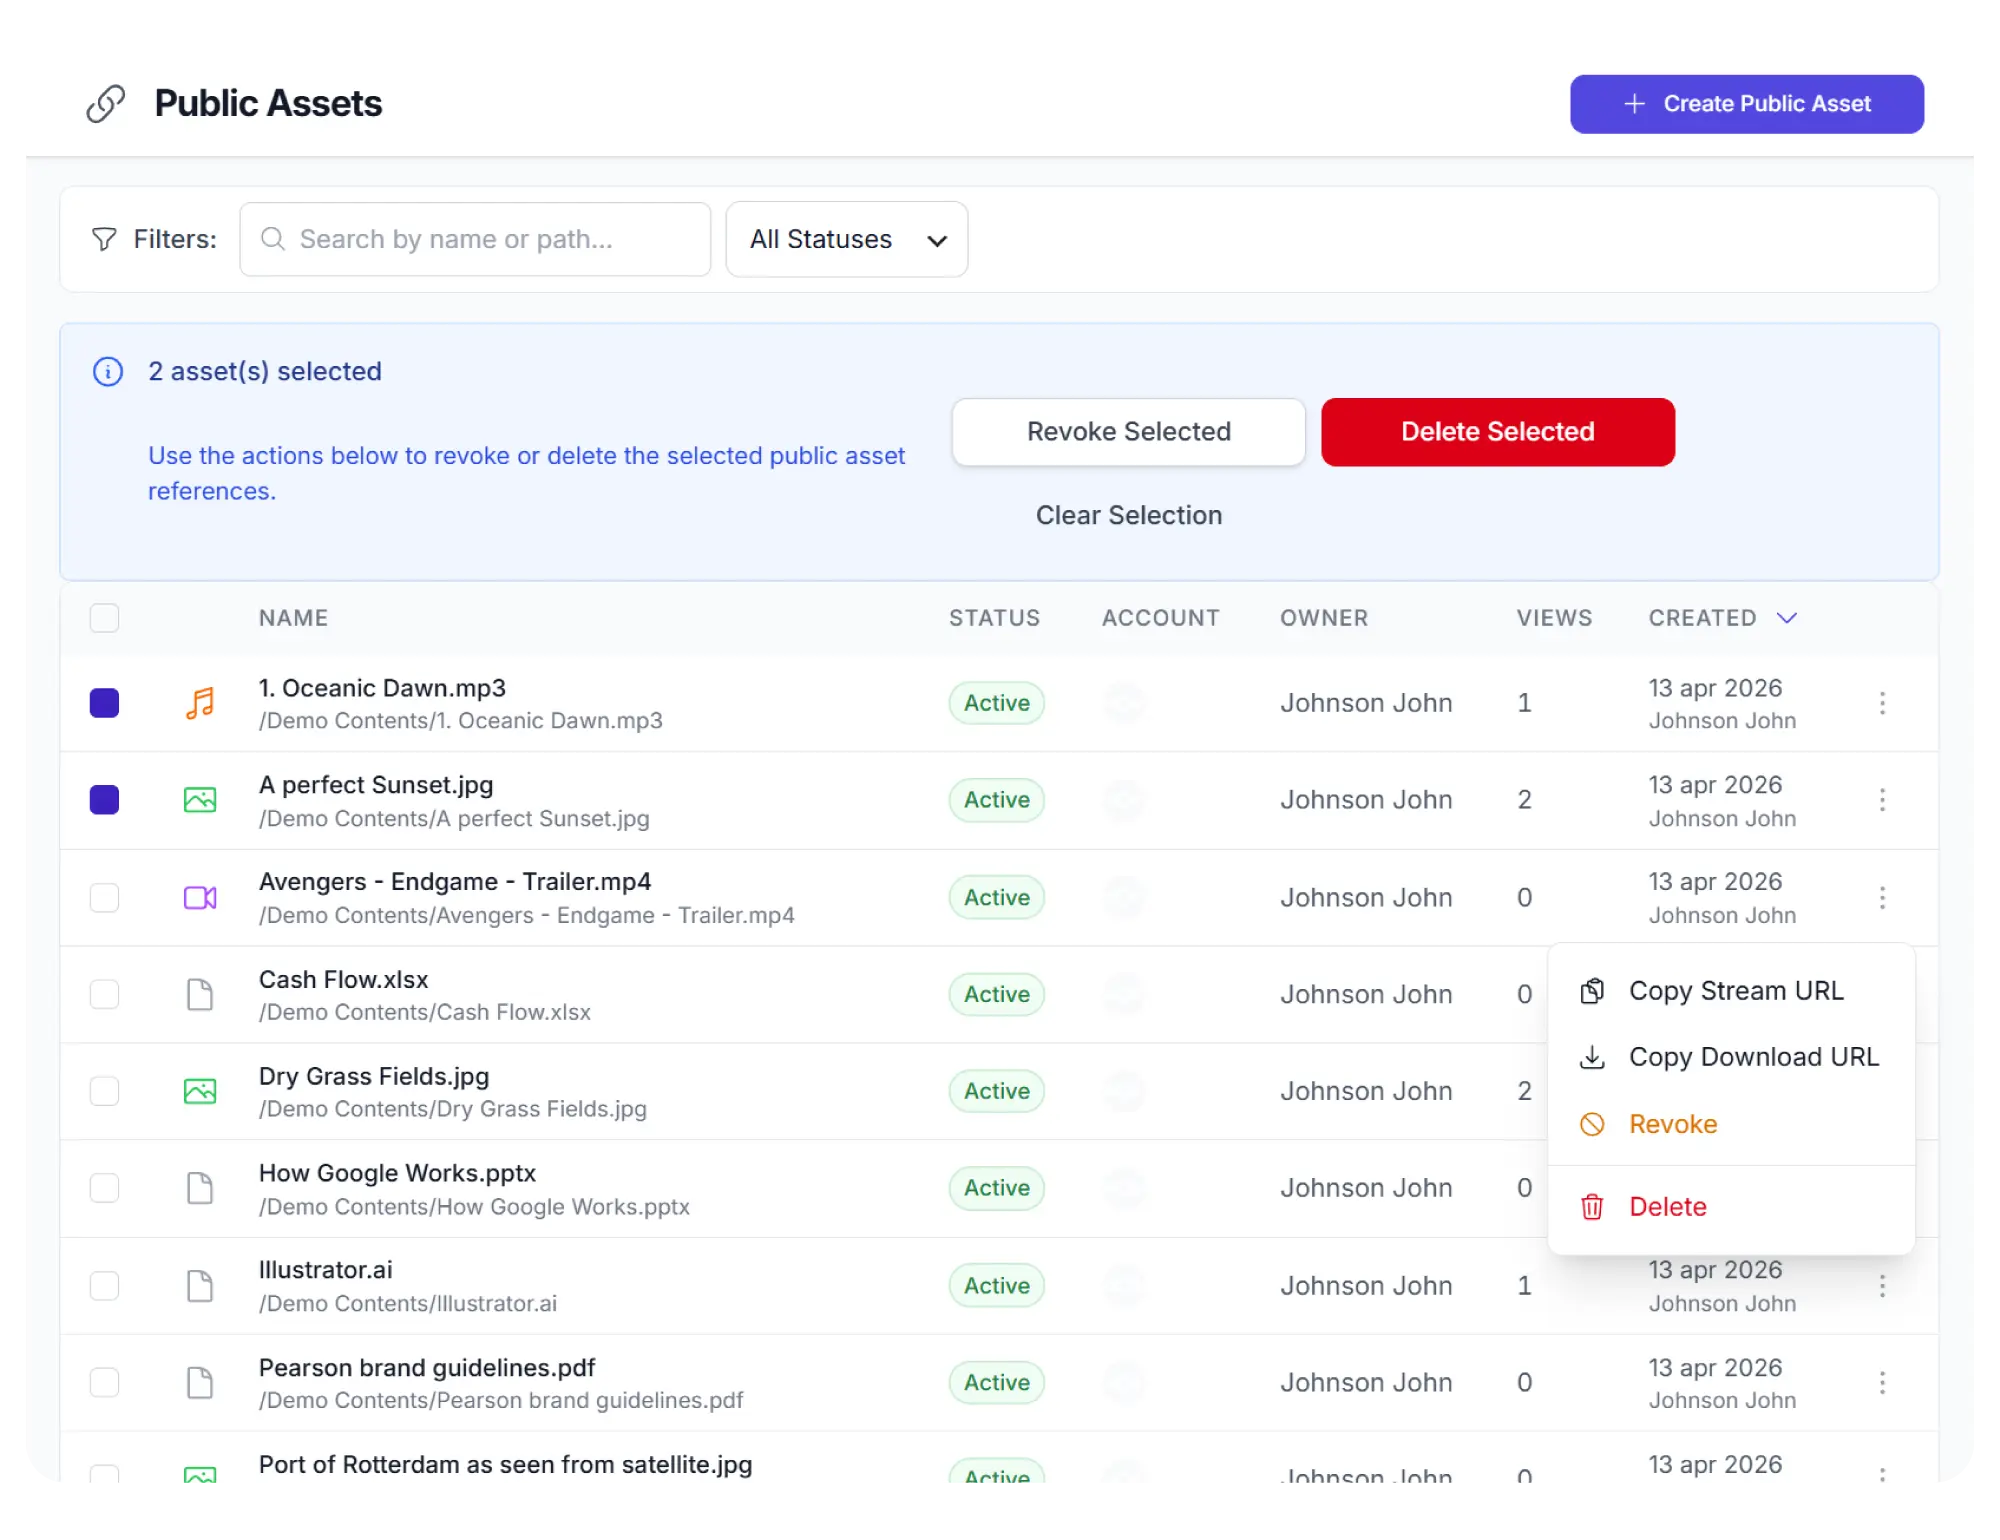Image resolution: width=2000 pixels, height=1540 pixels.
Task: Click the funnel filter icon
Action: coord(104,239)
